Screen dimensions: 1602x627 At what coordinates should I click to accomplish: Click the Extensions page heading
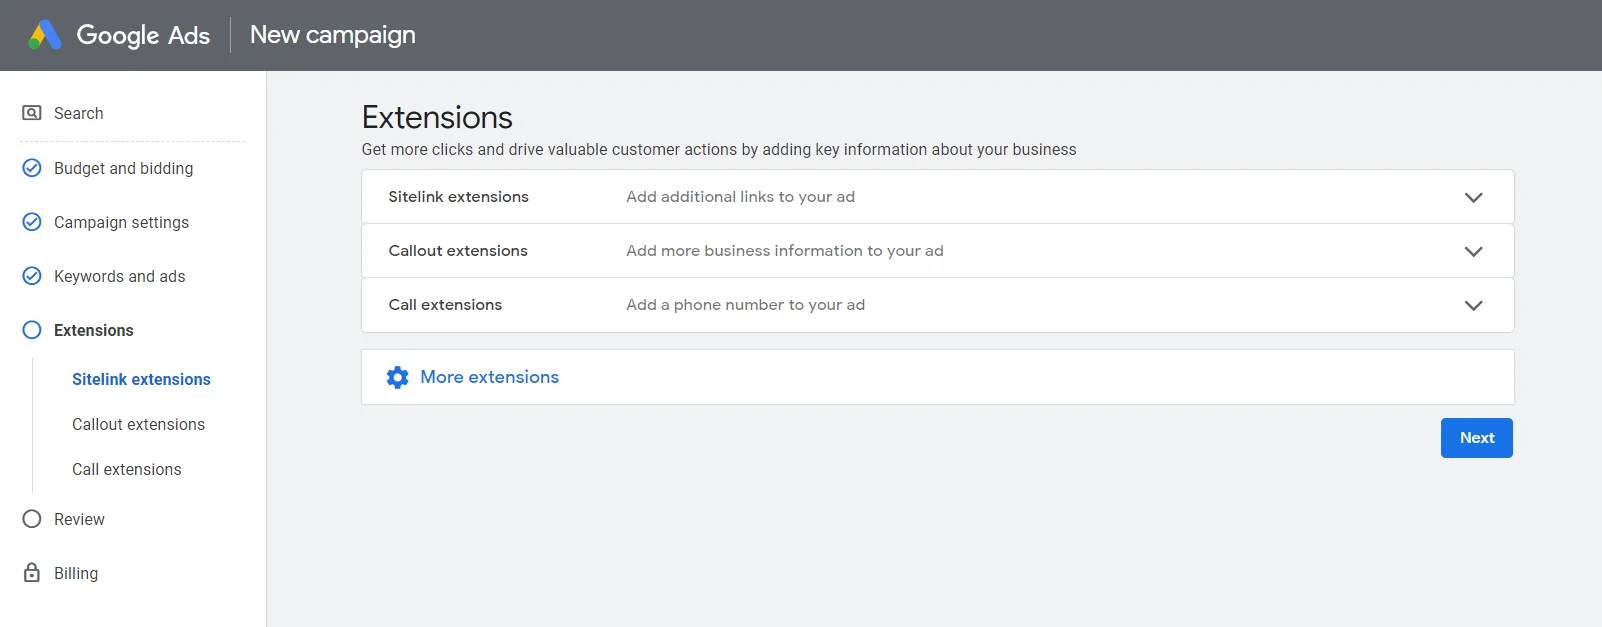coord(437,117)
